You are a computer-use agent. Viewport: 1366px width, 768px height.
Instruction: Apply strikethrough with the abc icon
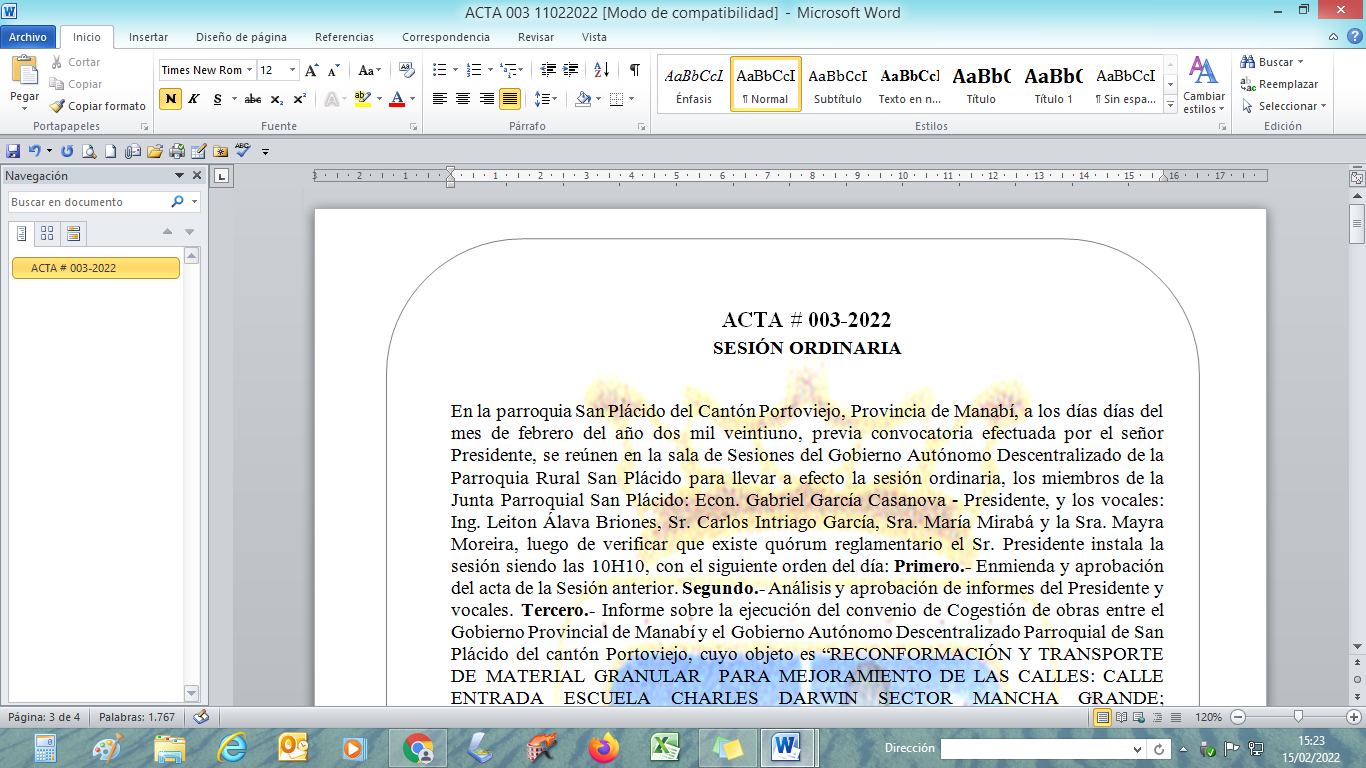pos(253,99)
